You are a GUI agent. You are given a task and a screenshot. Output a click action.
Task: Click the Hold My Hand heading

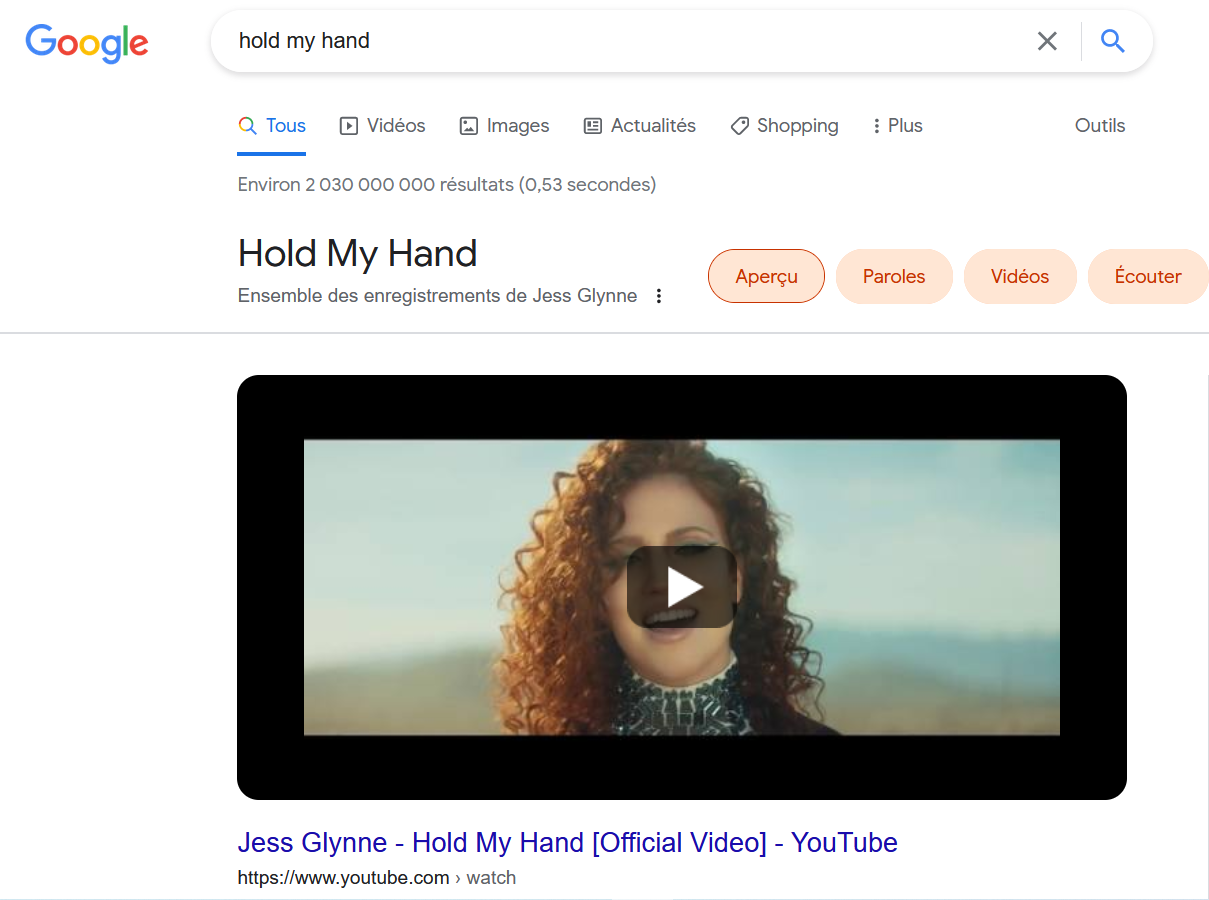[357, 254]
